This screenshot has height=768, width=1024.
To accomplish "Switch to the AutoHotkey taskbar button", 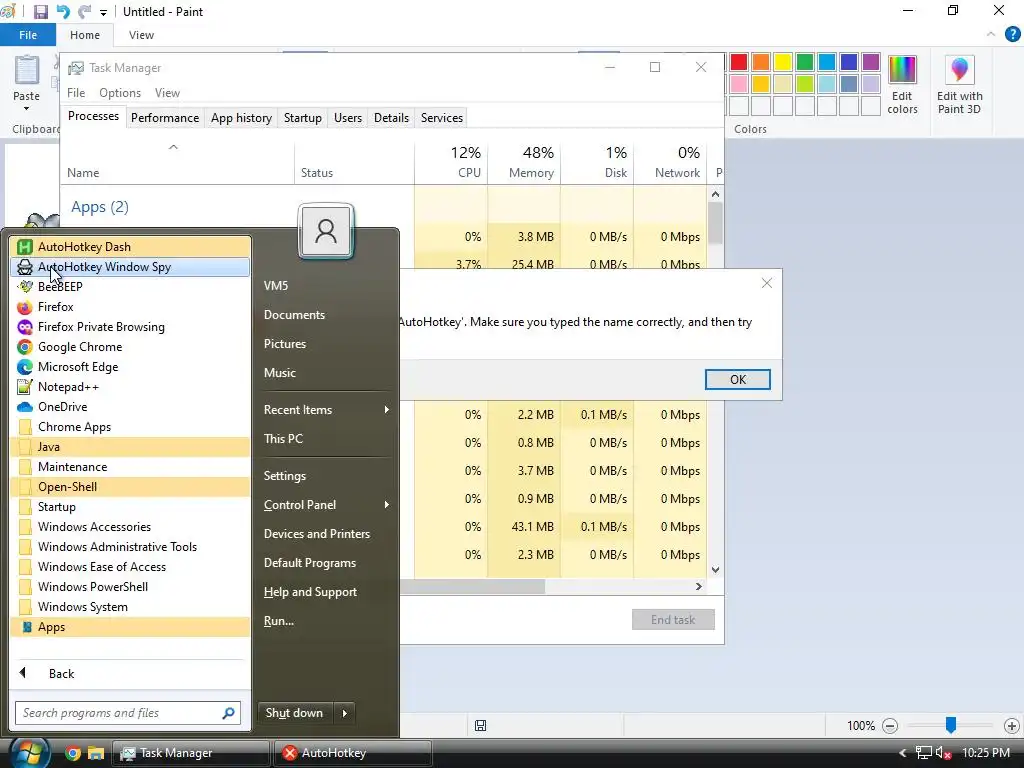I will [353, 753].
